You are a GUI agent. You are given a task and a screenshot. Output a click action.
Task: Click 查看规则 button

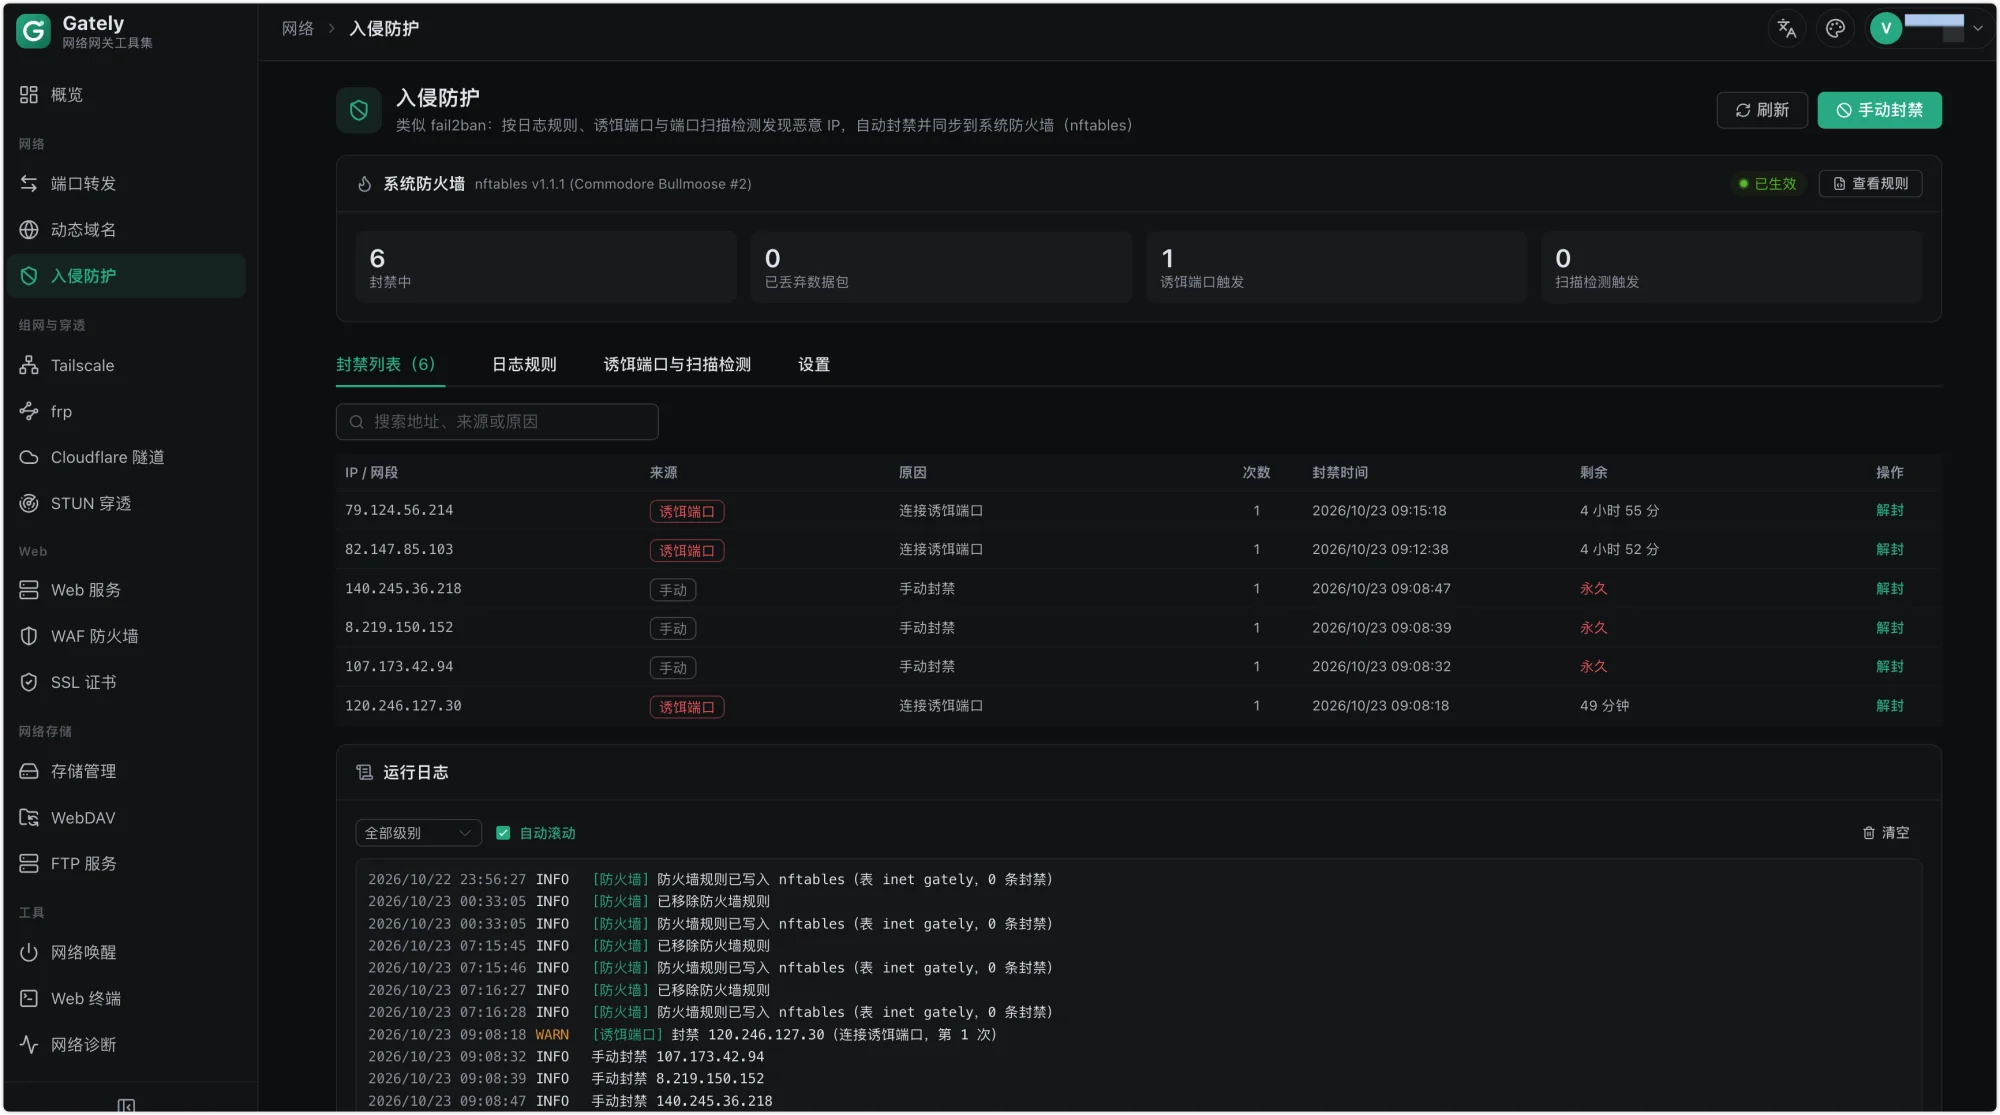point(1870,184)
